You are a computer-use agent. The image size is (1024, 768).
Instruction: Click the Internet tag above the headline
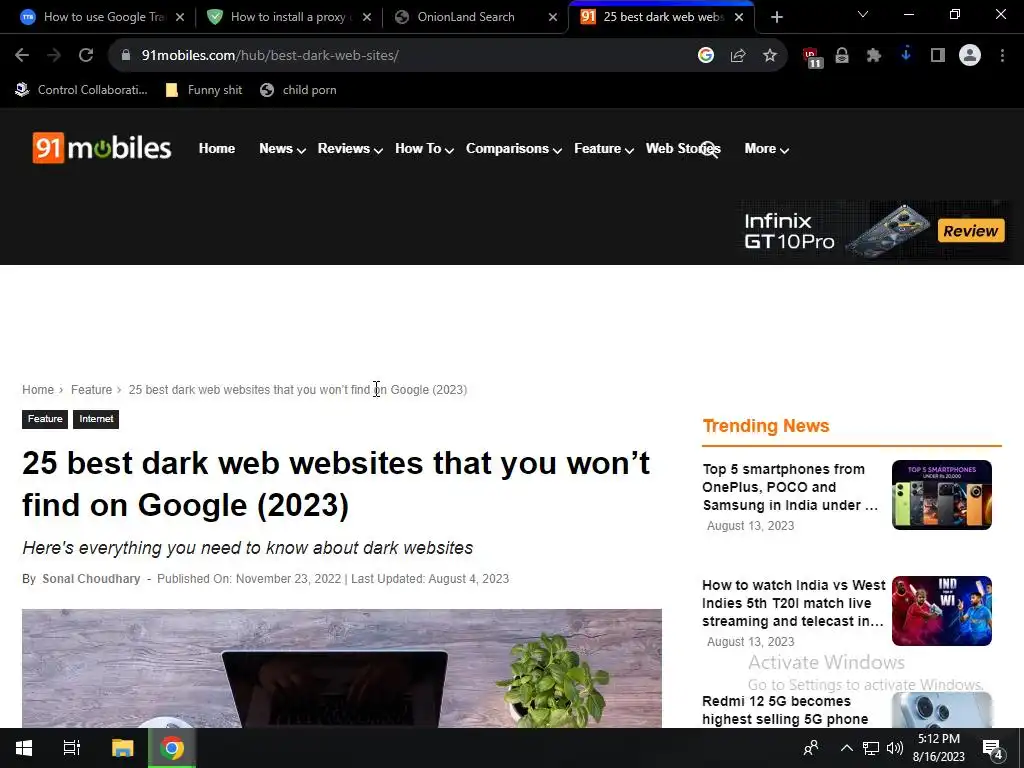click(96, 419)
